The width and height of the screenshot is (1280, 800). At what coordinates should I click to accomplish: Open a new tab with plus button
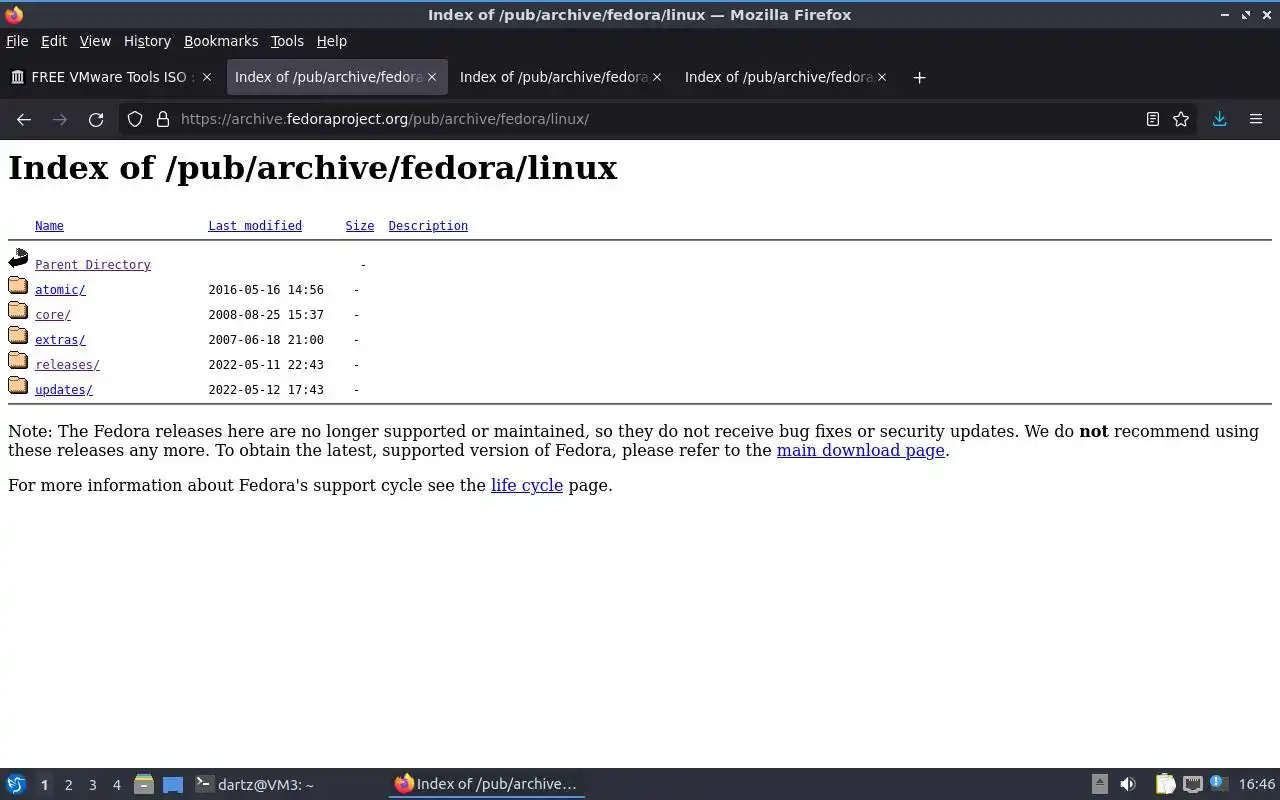point(919,77)
